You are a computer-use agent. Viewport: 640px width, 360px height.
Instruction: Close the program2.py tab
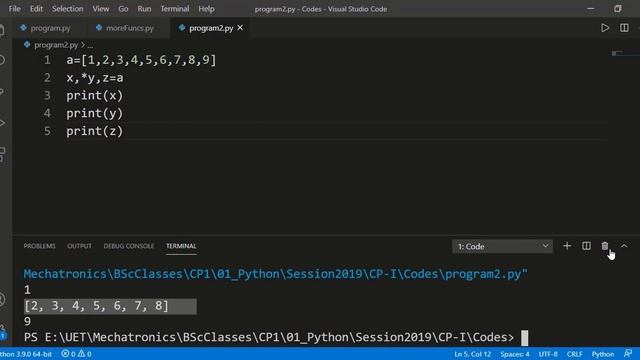pos(240,28)
